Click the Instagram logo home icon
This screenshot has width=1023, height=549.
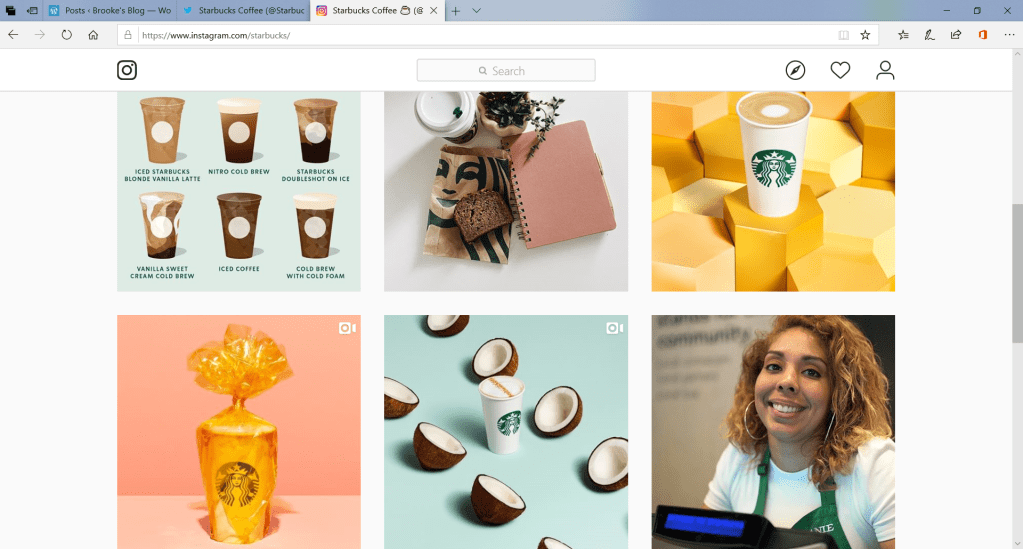(x=127, y=70)
